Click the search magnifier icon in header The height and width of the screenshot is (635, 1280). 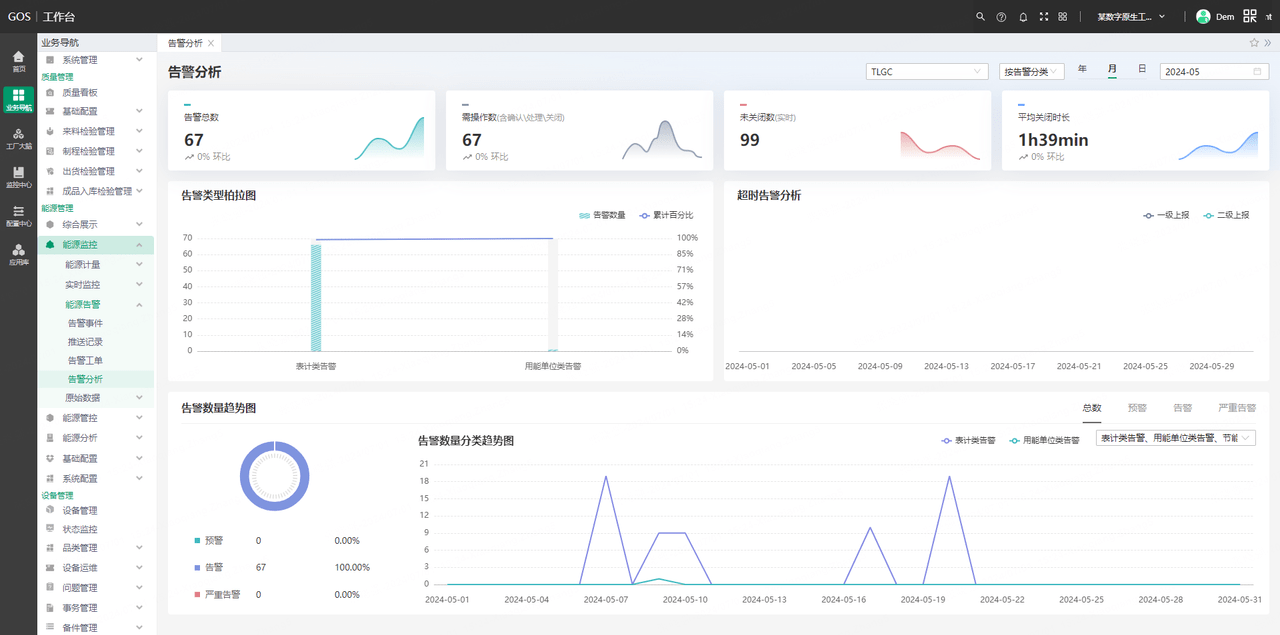[980, 17]
